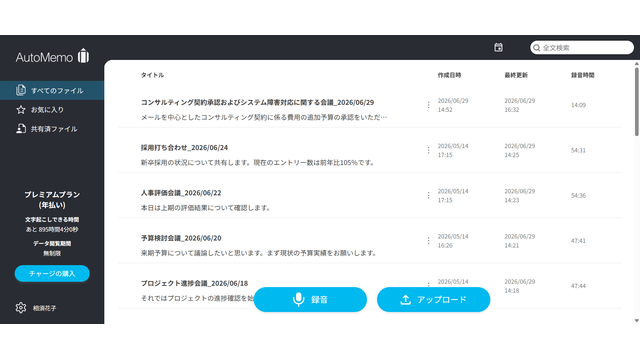
Task: Click preview text starting 来期予算について
Action: point(258,253)
